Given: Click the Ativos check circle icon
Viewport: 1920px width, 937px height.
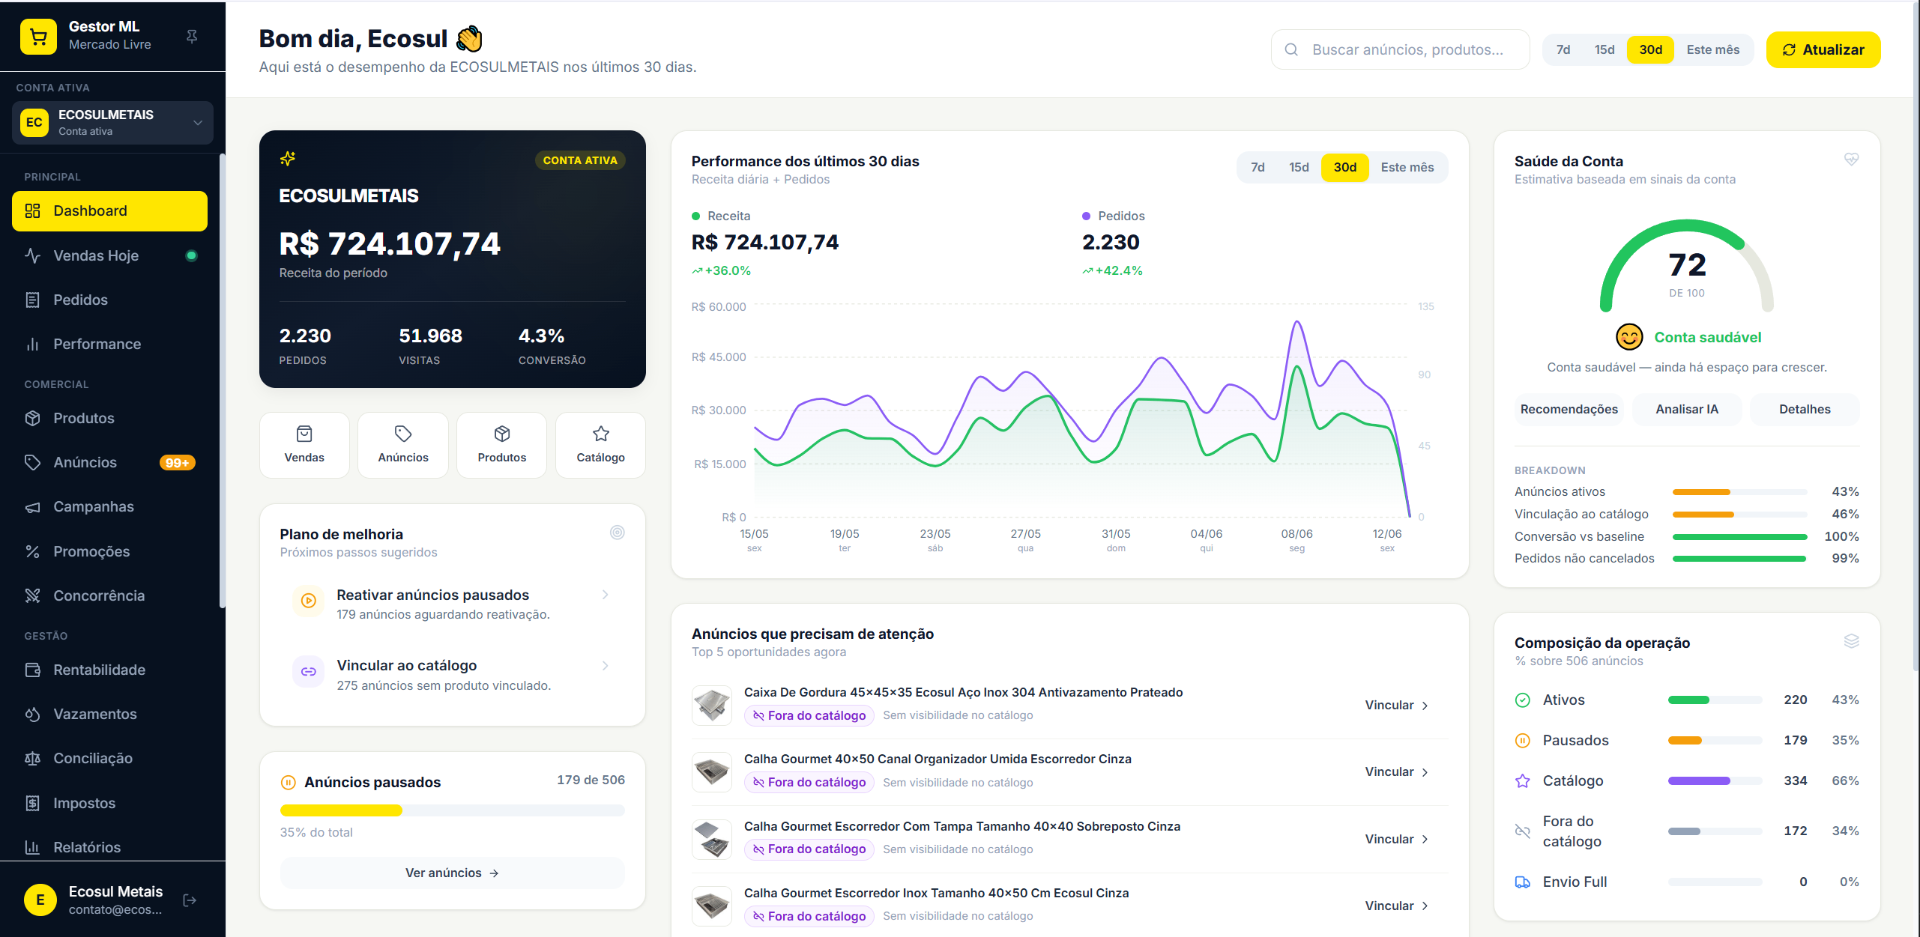Looking at the screenshot, I should click(x=1522, y=701).
